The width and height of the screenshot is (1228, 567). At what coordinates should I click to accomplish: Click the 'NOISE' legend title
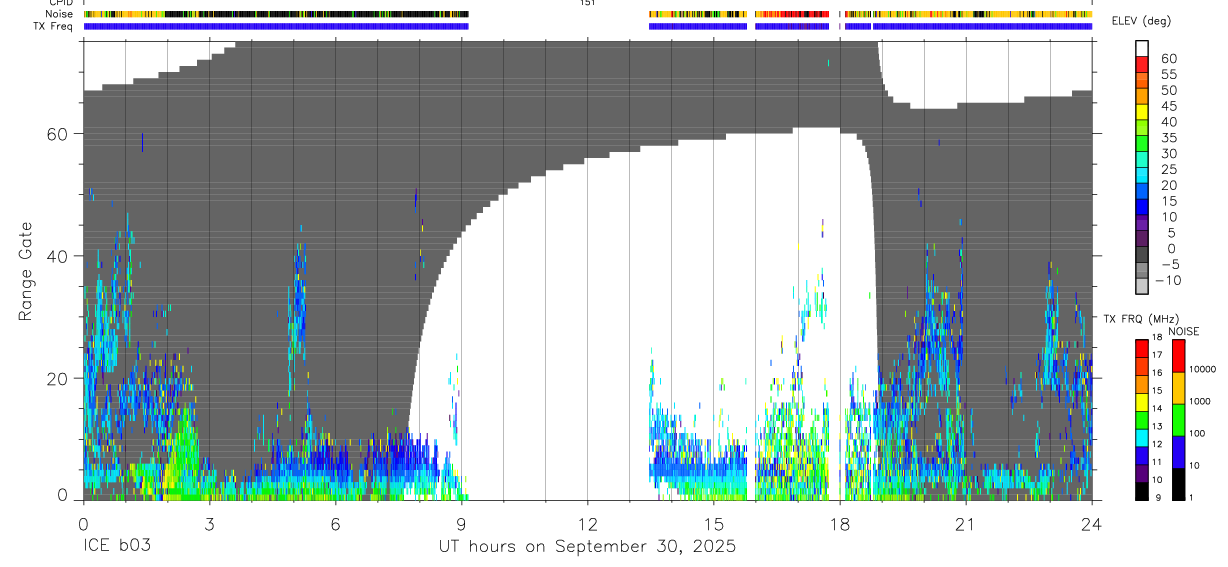[1183, 331]
